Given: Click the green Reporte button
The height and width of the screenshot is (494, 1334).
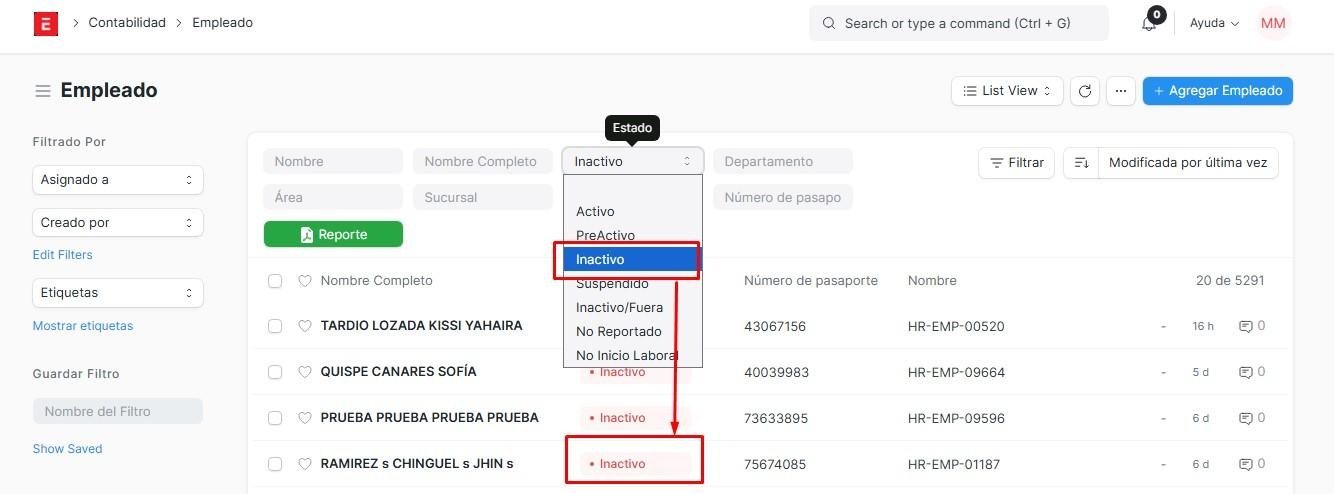Looking at the screenshot, I should [333, 234].
